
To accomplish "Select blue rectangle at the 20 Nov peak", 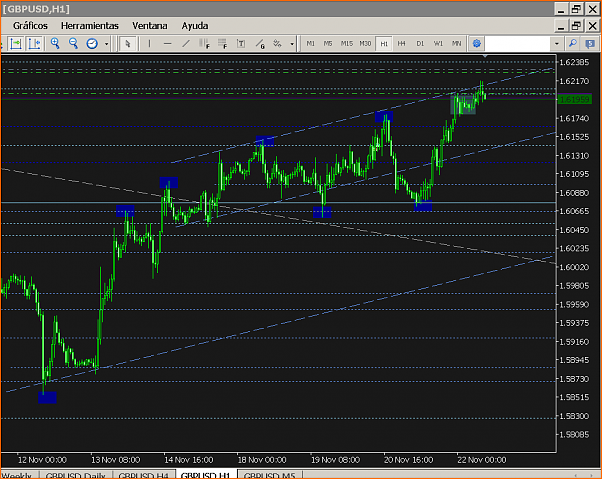I will [x=384, y=117].
